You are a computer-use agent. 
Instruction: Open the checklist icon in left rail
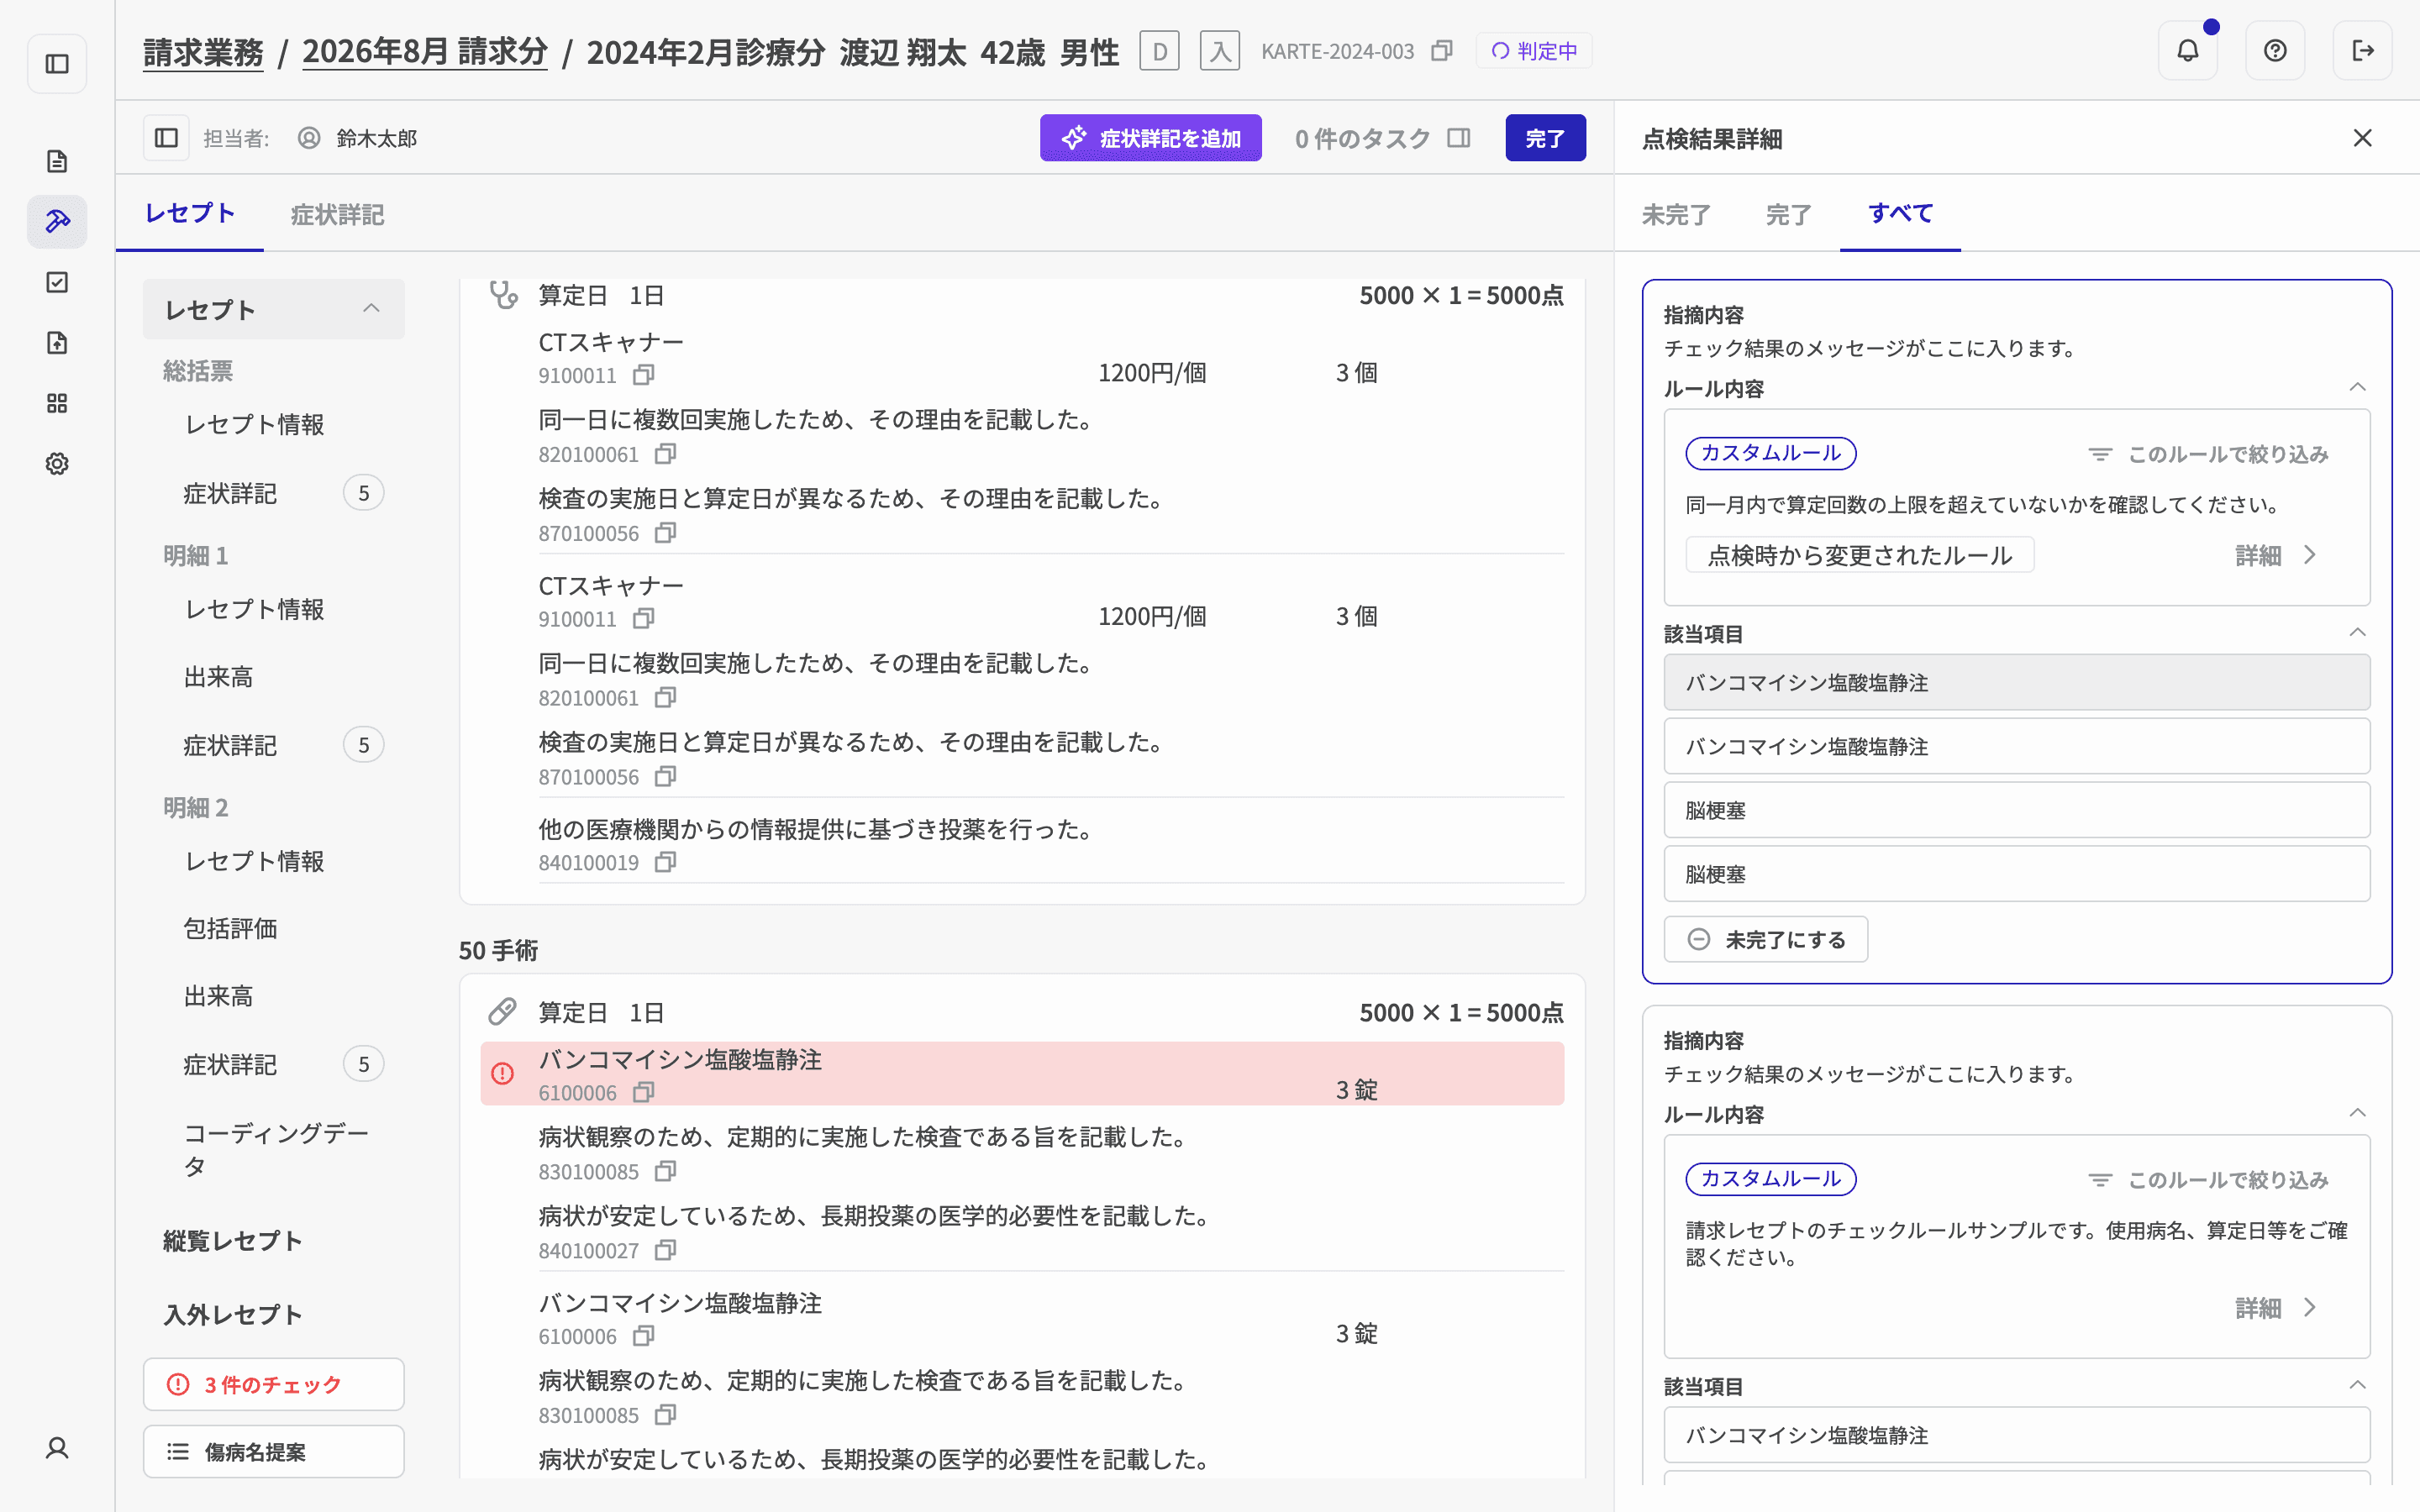tap(57, 282)
